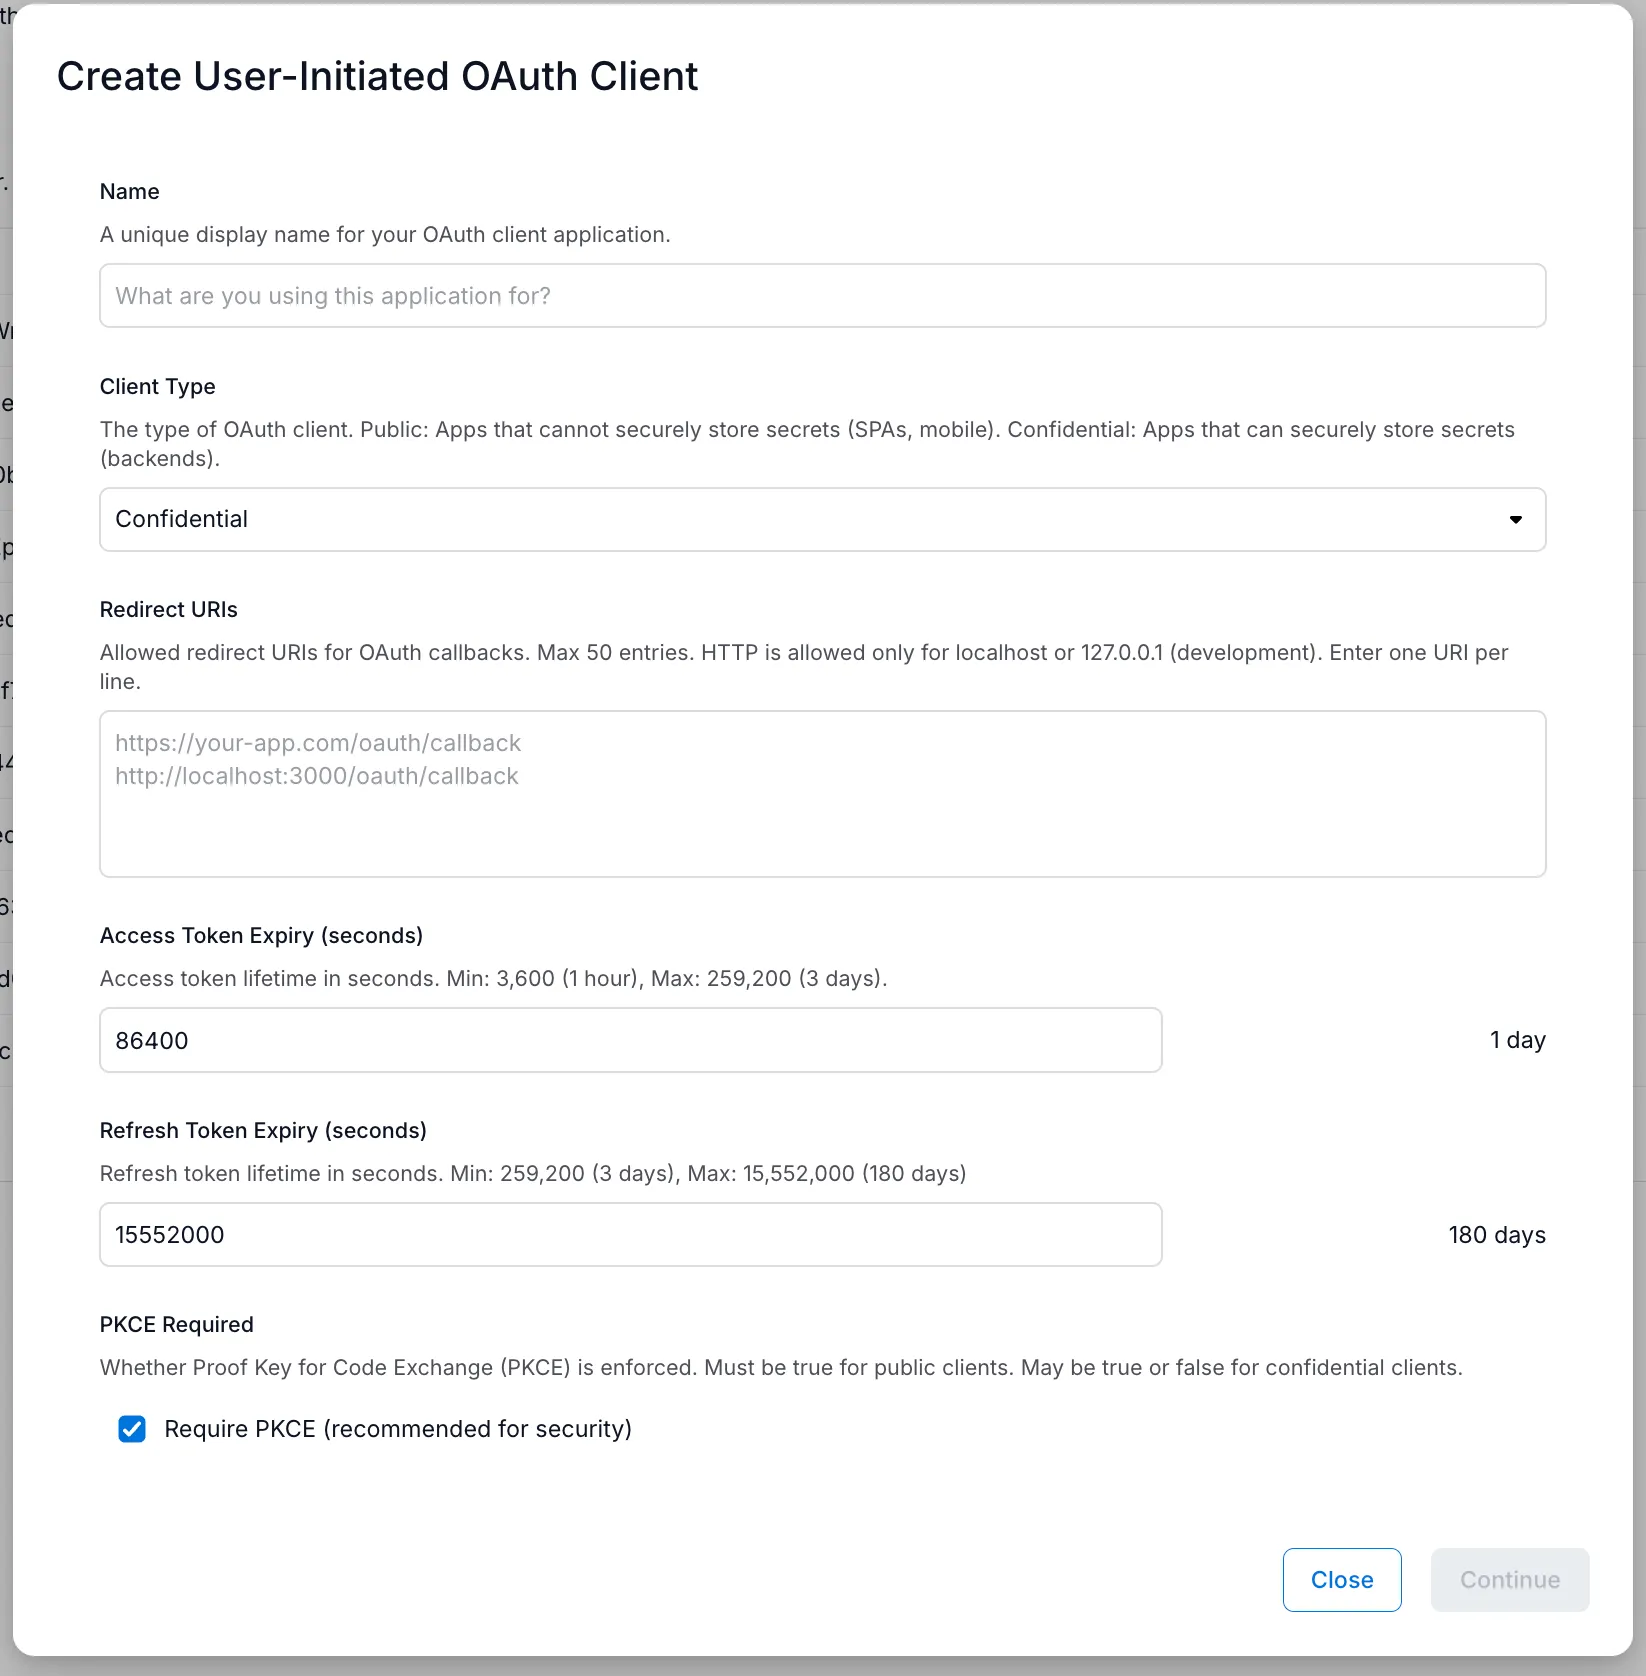Edit the Refresh Token Expiry value 15552000

tap(630, 1234)
